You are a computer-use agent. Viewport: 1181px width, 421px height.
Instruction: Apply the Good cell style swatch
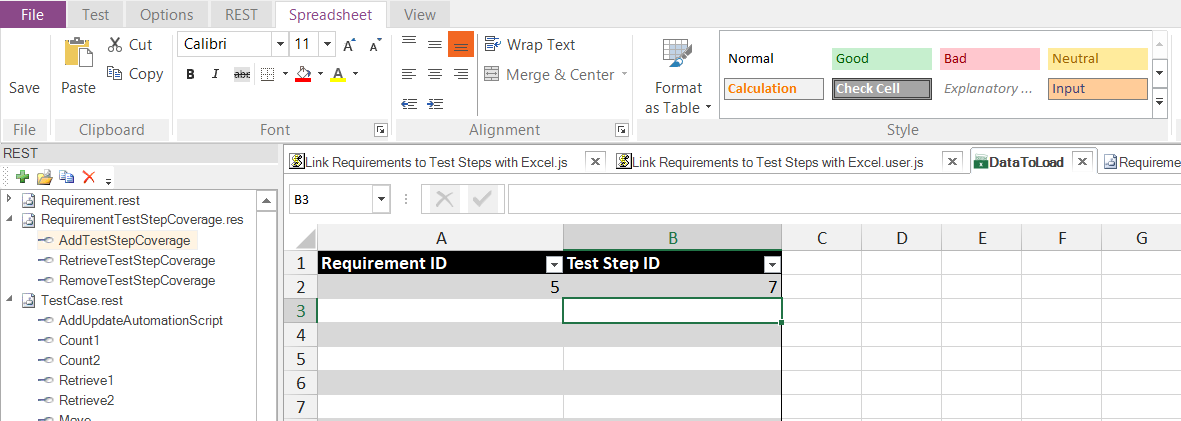(878, 59)
